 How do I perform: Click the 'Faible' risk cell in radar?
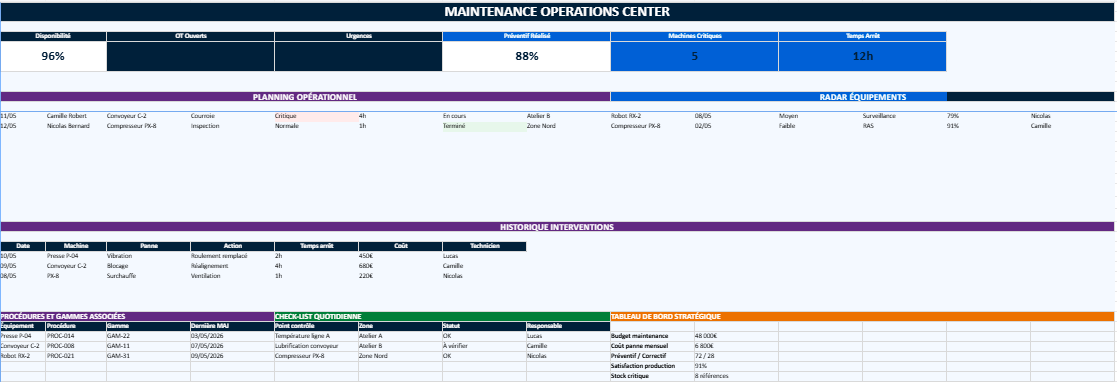point(821,126)
